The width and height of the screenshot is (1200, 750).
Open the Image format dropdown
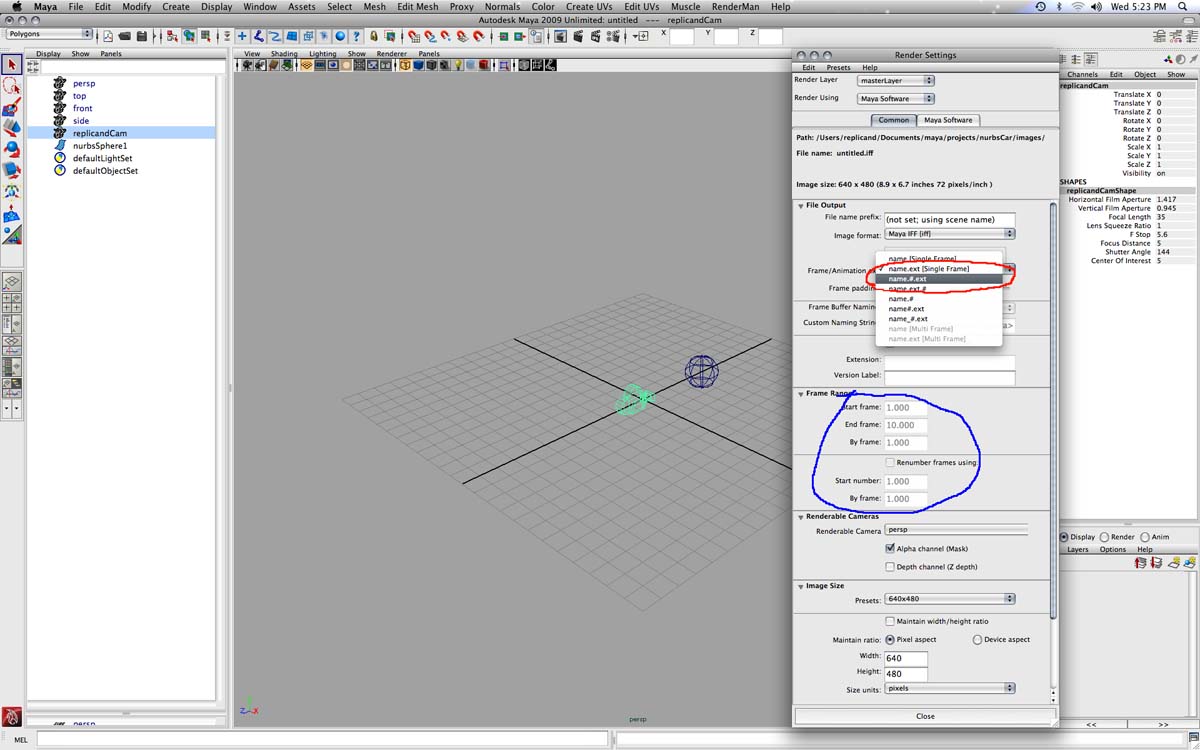point(950,234)
